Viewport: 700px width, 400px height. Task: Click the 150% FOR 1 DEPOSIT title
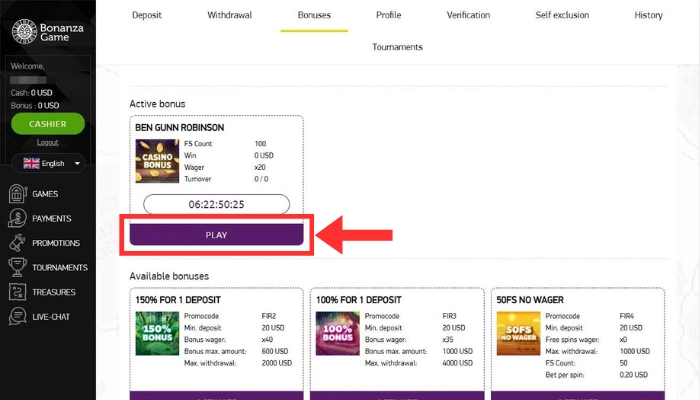pyautogui.click(x=178, y=300)
